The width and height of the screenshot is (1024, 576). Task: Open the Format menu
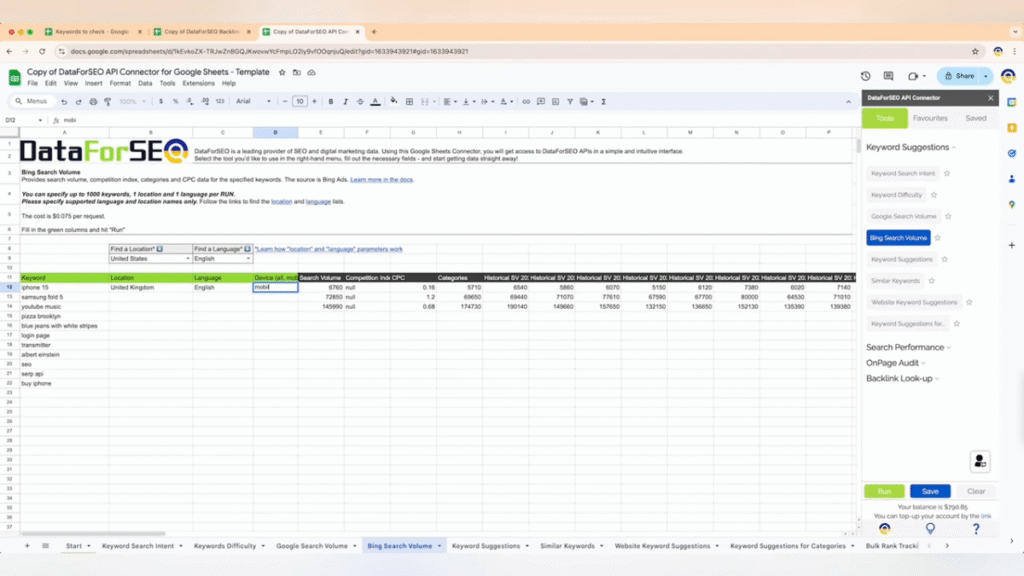pos(120,84)
